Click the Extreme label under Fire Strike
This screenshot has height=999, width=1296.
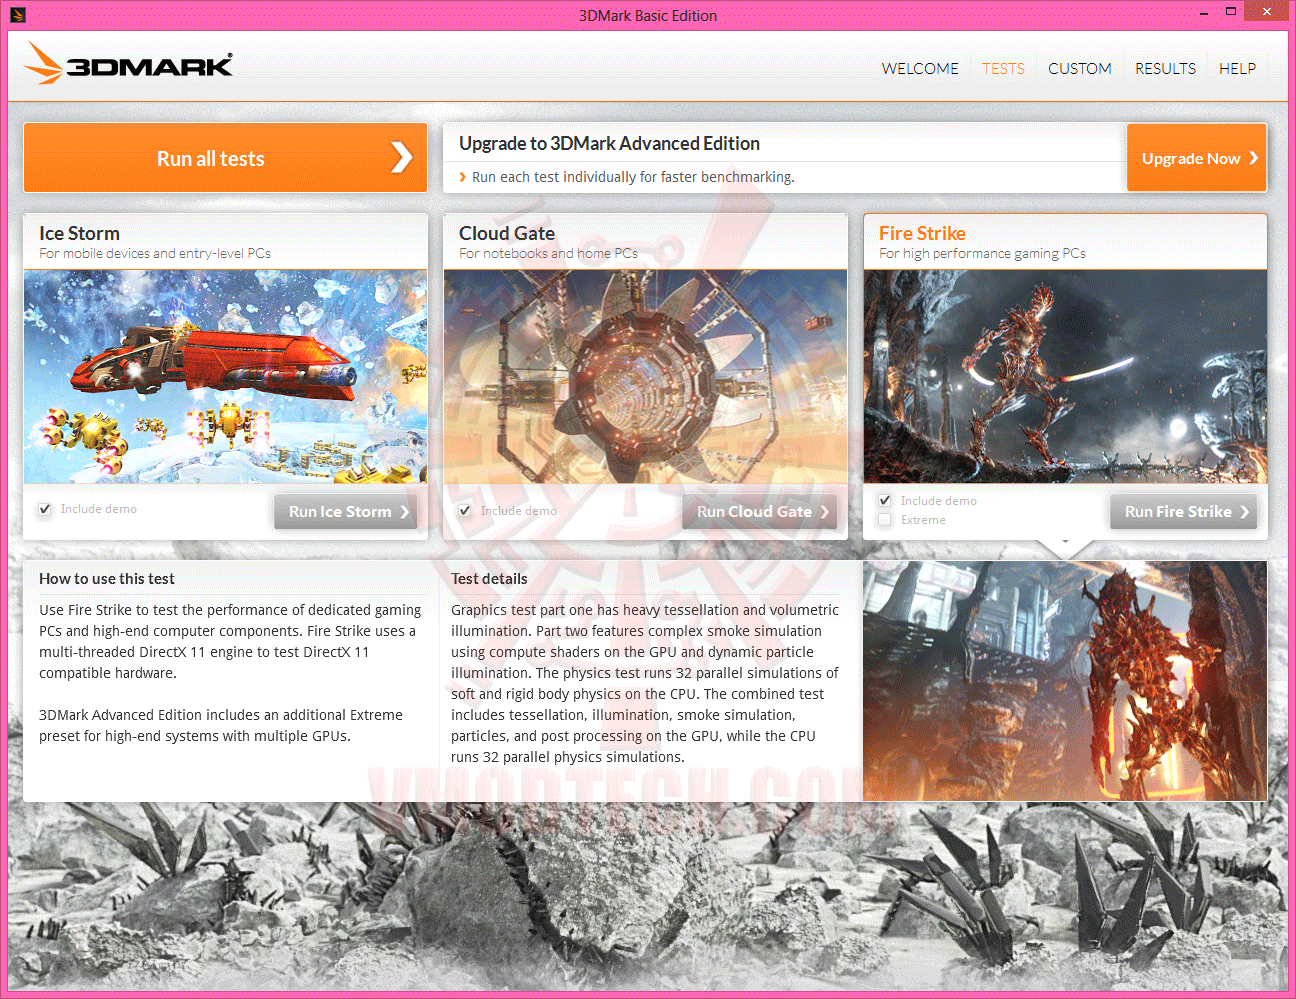click(x=923, y=520)
